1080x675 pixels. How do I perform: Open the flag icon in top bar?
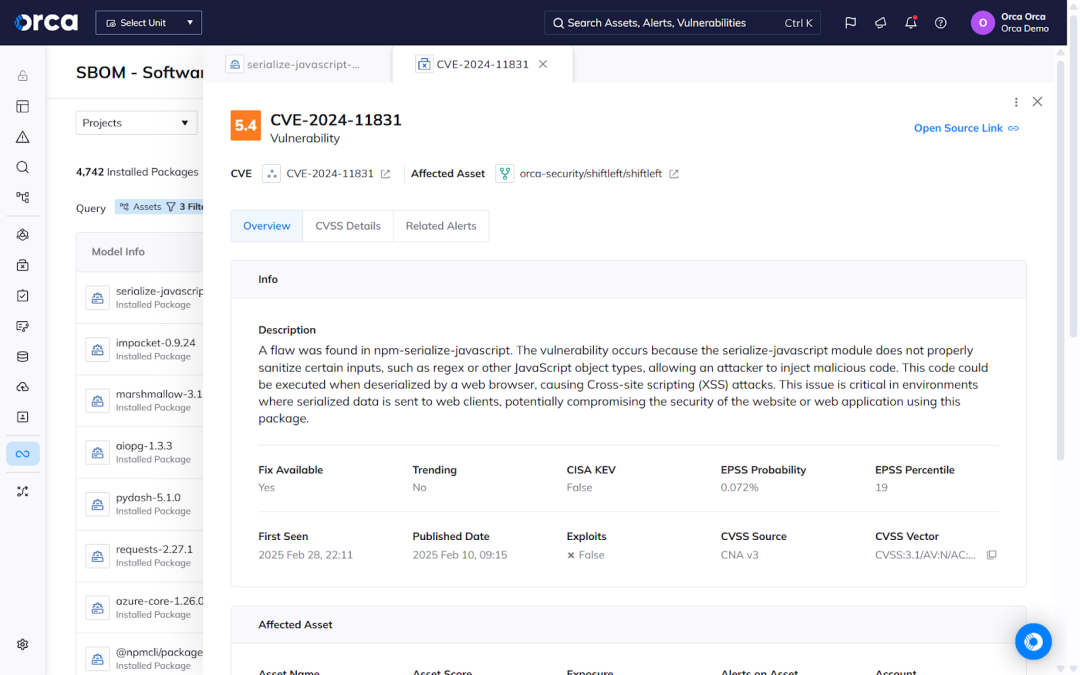pos(851,23)
